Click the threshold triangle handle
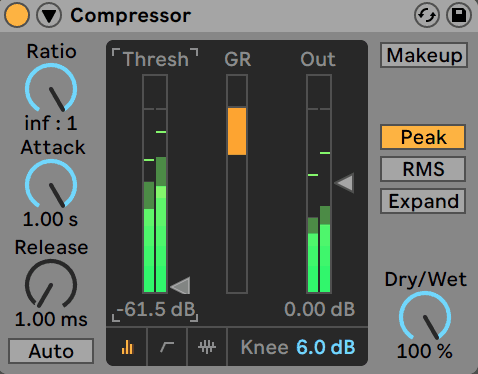The height and width of the screenshot is (374, 478). [180, 285]
